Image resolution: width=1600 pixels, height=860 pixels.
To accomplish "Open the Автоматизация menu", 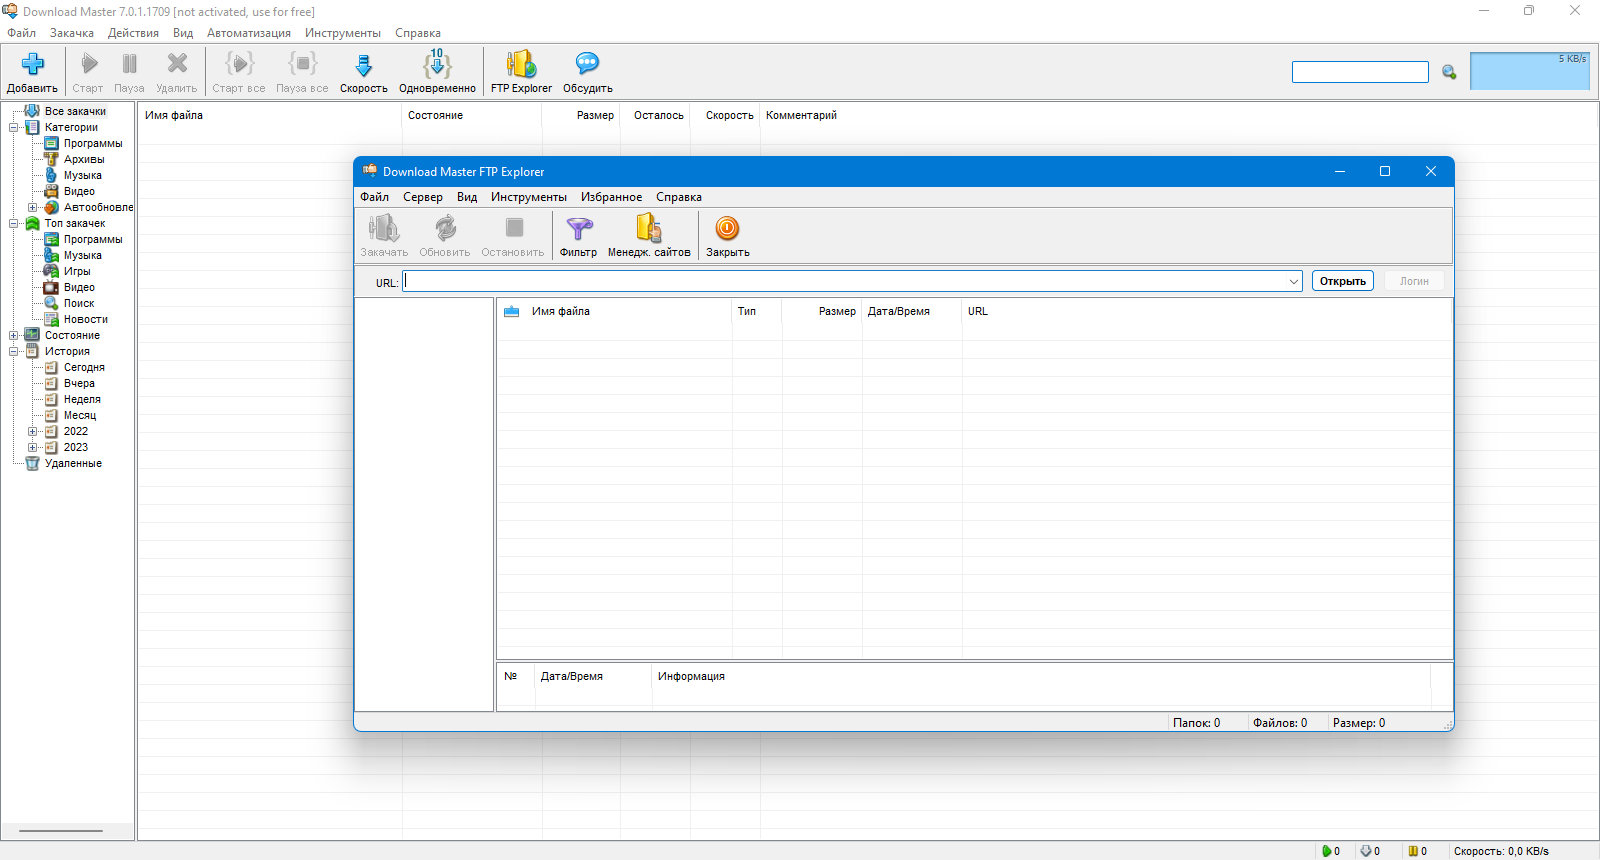I will pyautogui.click(x=249, y=33).
